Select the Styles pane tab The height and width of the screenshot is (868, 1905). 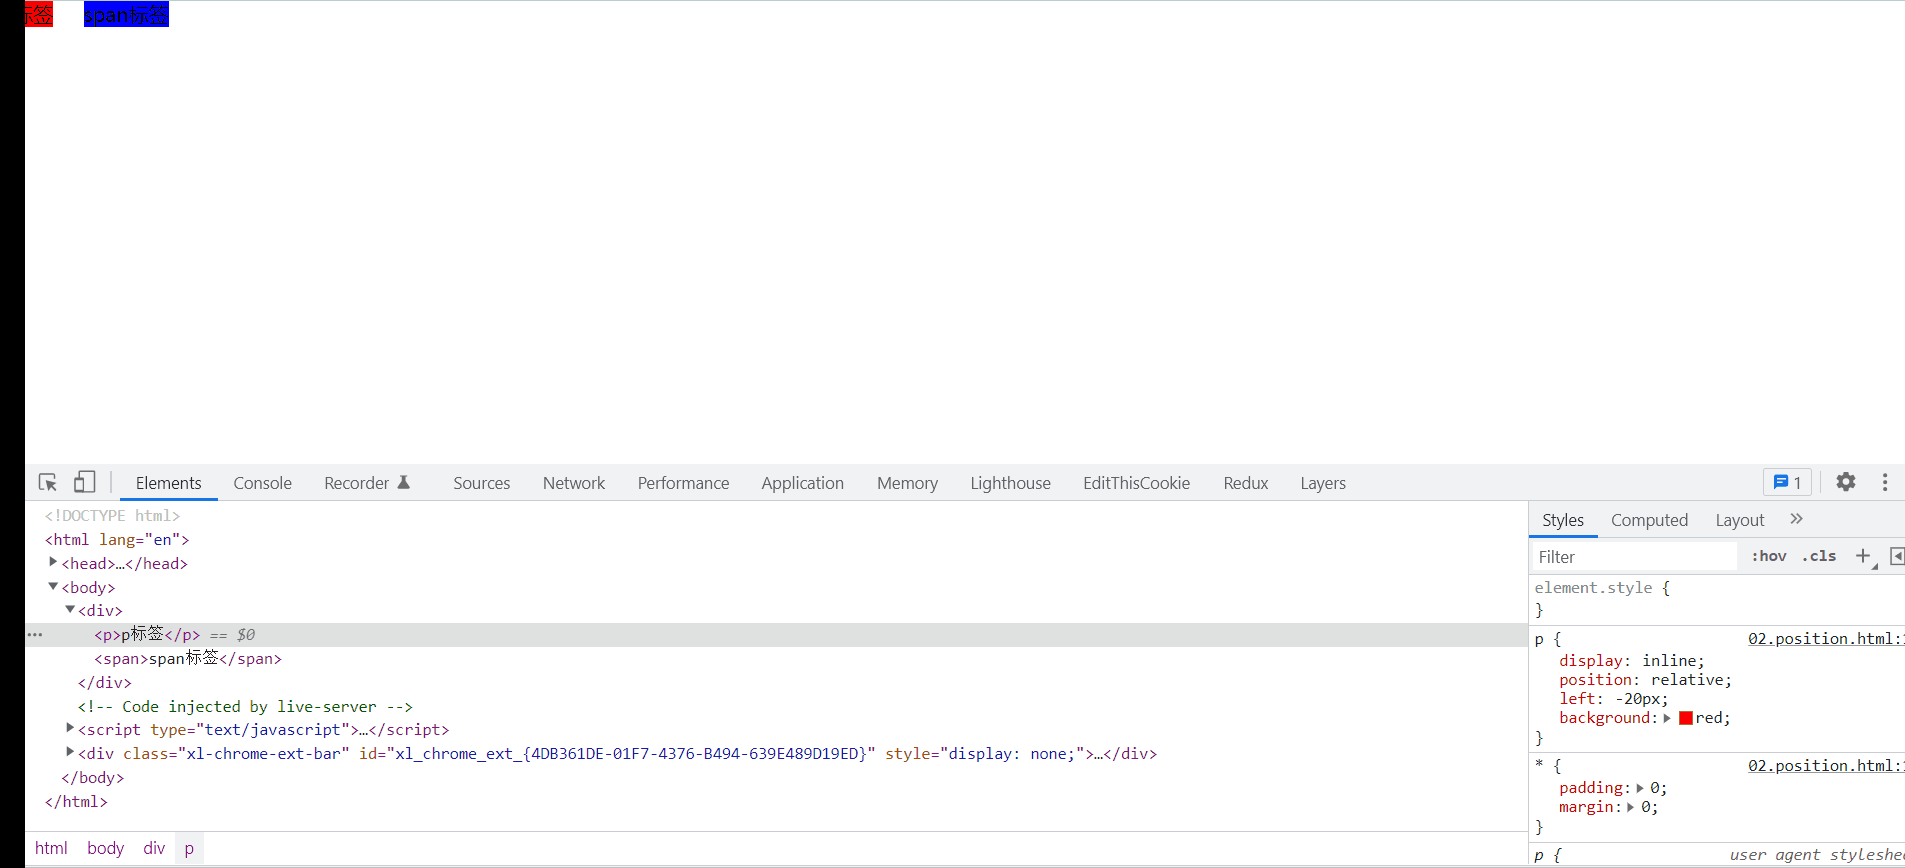[1563, 520]
